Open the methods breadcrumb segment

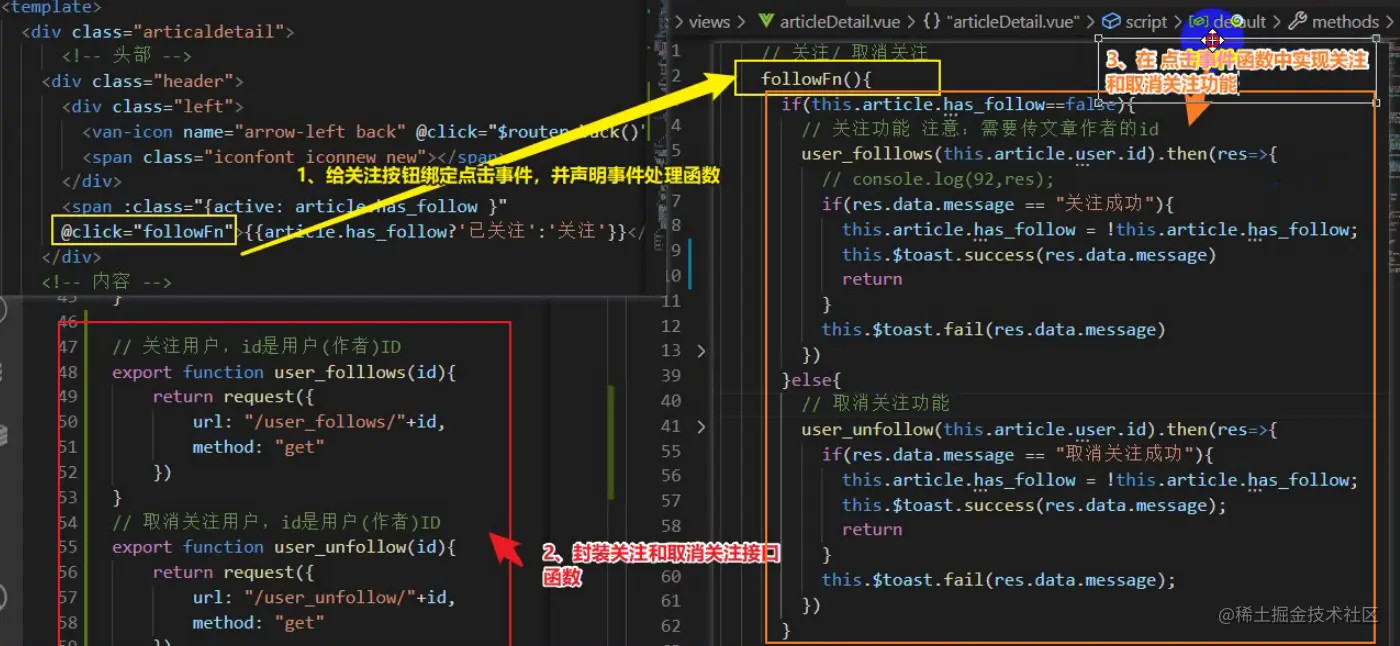coord(1334,21)
